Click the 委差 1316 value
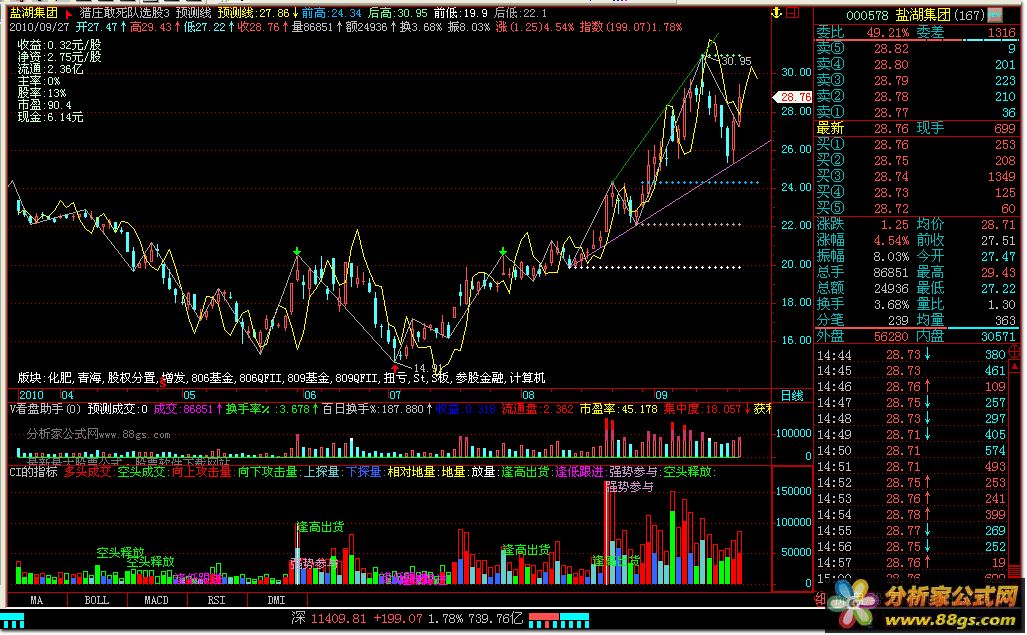1027x635 pixels. (x=1001, y=33)
